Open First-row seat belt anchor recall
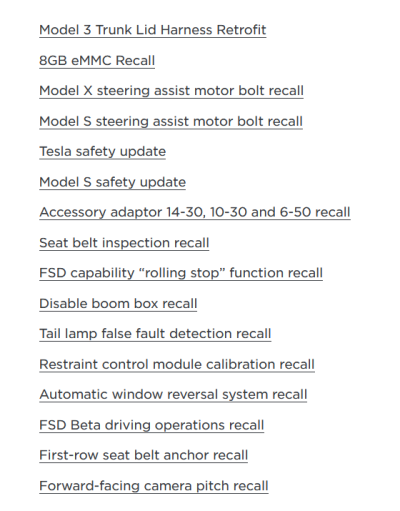The image size is (400, 511). pos(144,455)
